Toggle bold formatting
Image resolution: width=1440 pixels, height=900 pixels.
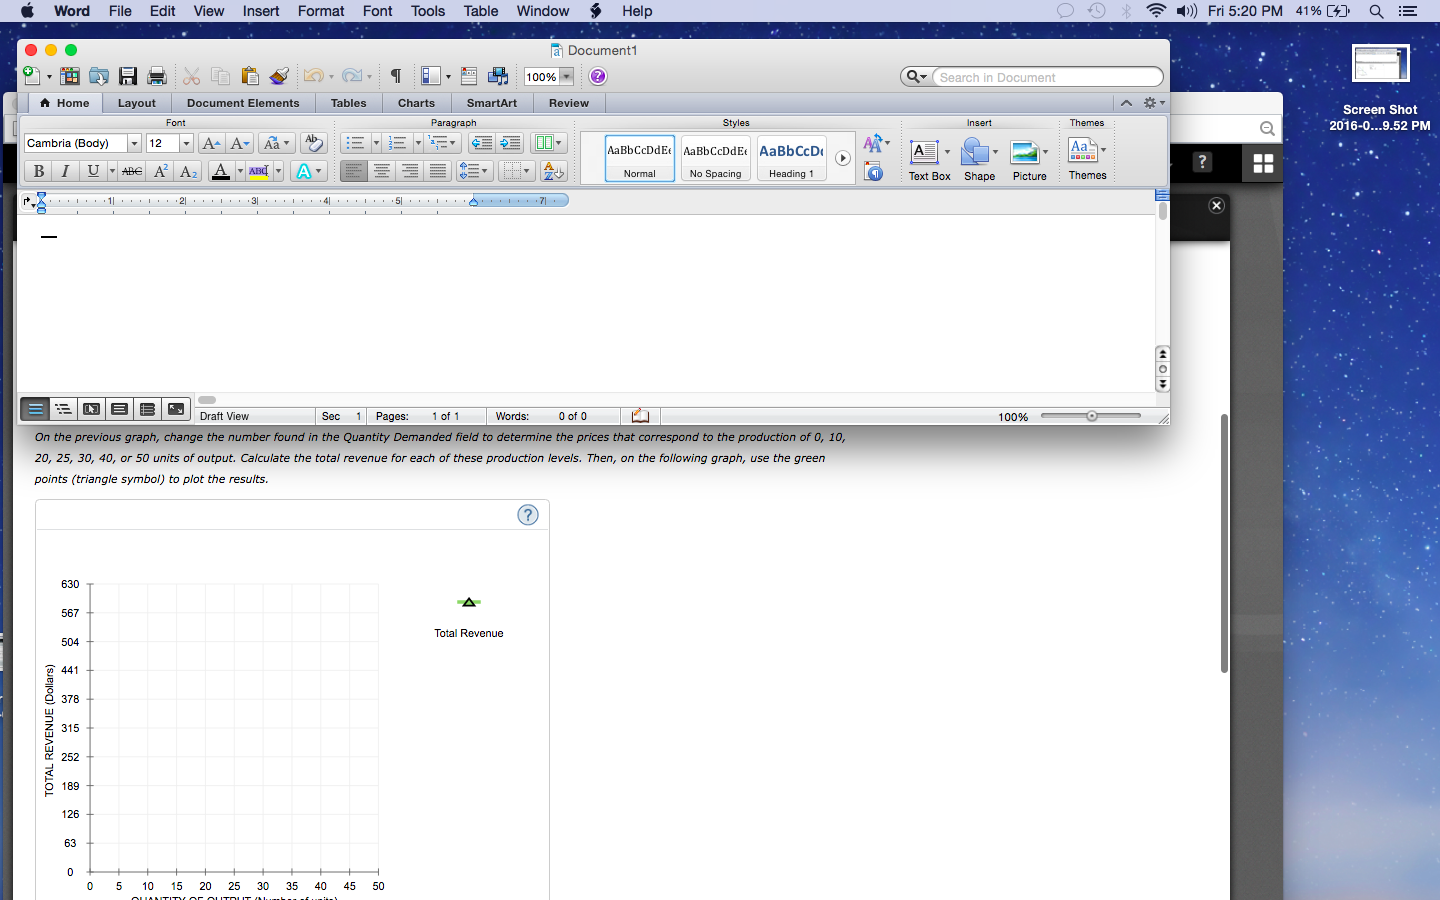point(38,171)
